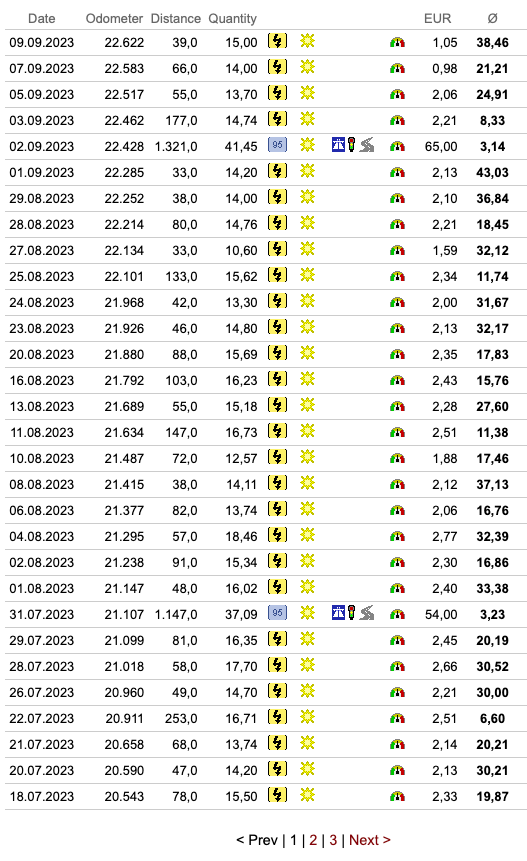Click the 95 fuel icon on 02.09.2023
Viewport: 527px width, 861px height.
pos(277,145)
